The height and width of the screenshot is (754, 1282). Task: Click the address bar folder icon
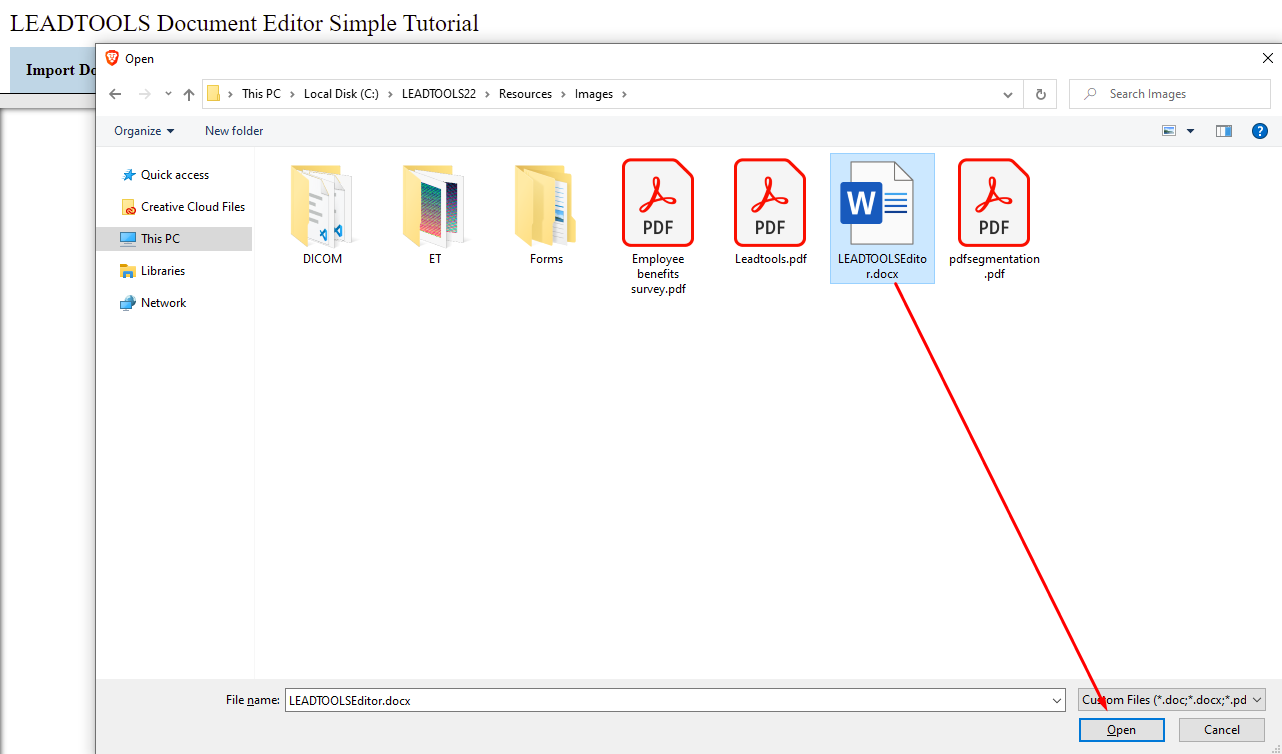tap(213, 94)
